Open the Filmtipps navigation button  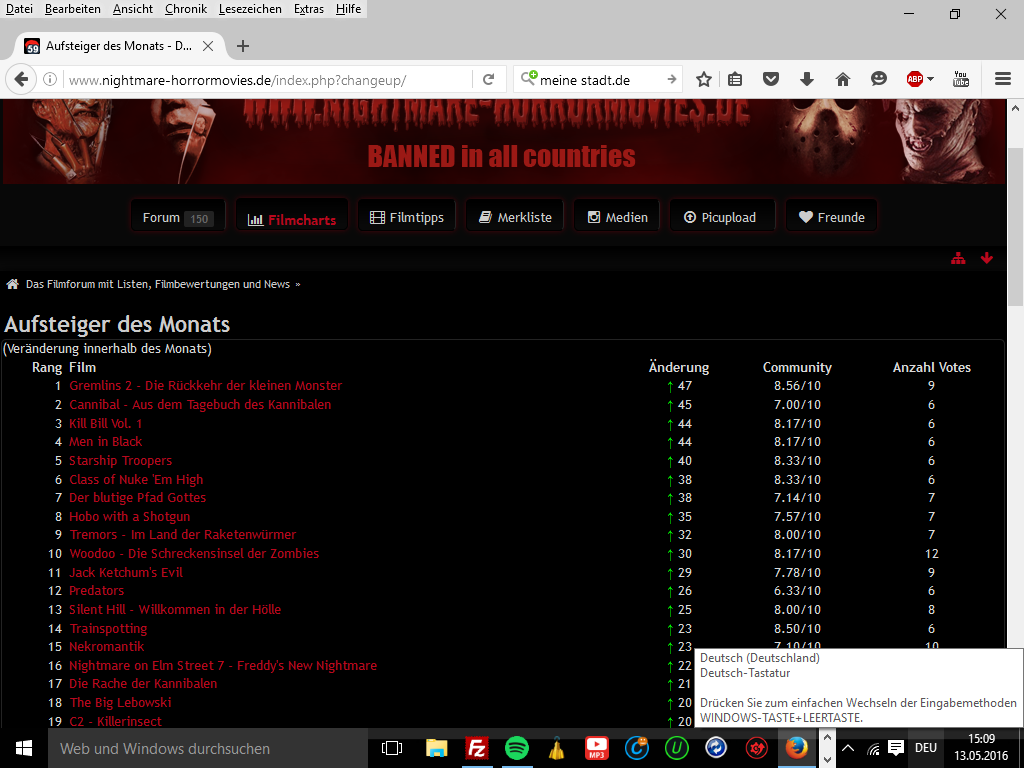point(406,217)
